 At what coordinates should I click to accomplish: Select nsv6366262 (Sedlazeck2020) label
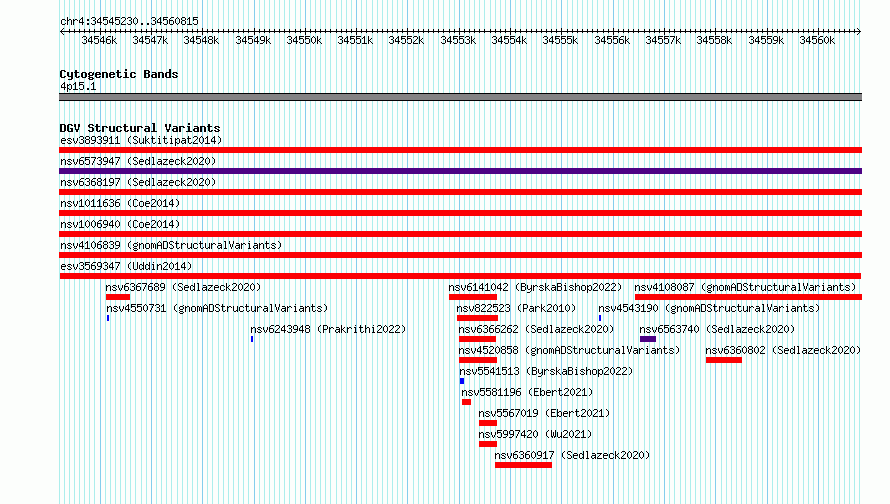[x=536, y=329]
